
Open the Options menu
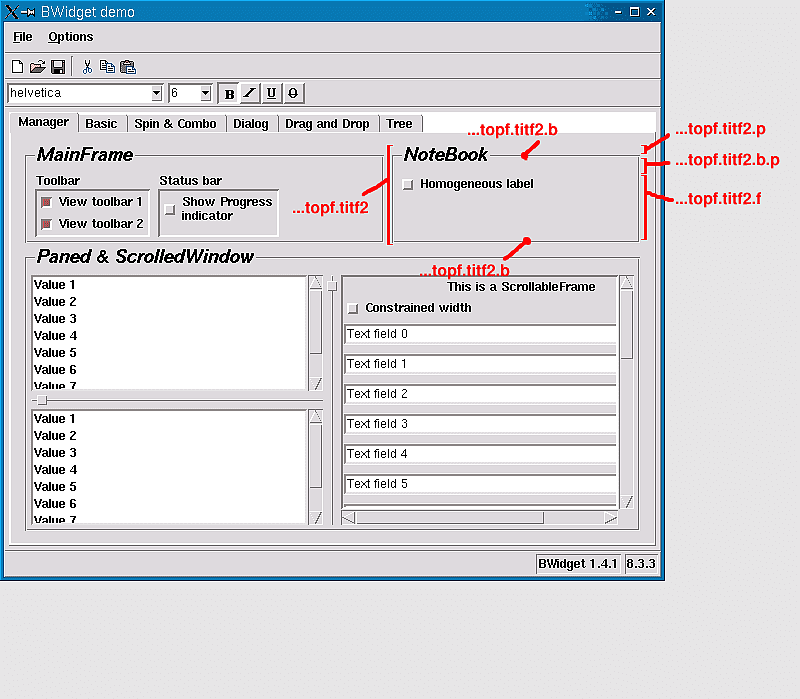tap(70, 36)
